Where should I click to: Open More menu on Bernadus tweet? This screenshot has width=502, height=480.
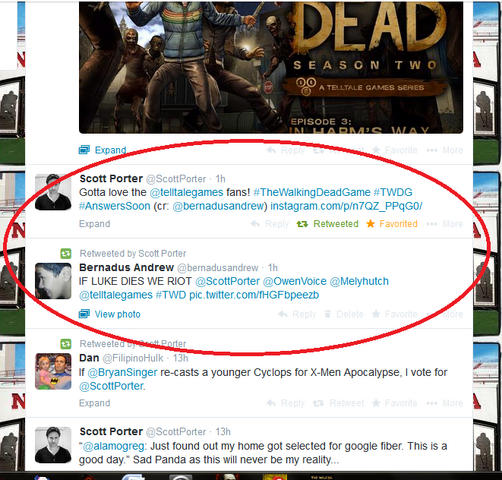[445, 314]
